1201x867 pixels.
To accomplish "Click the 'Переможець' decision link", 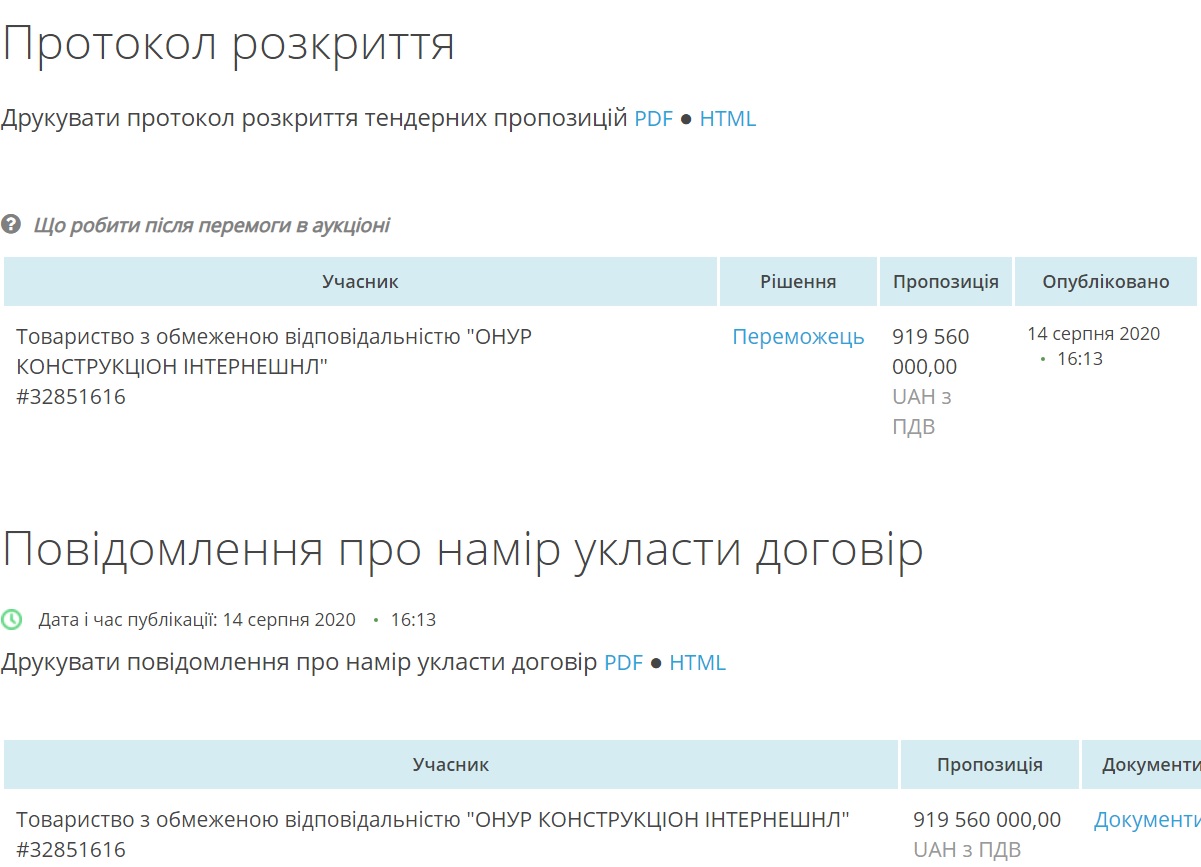I will point(798,337).
